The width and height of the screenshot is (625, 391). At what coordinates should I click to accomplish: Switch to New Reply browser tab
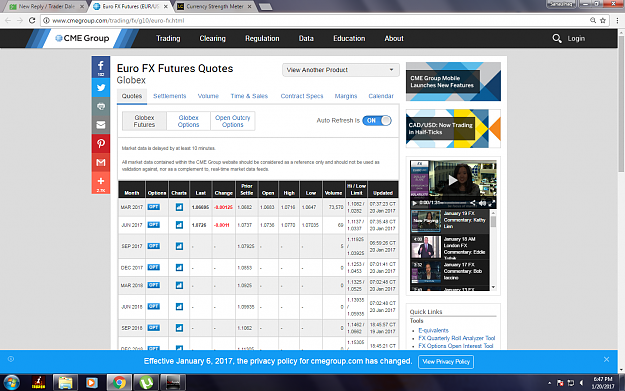pos(47,6)
